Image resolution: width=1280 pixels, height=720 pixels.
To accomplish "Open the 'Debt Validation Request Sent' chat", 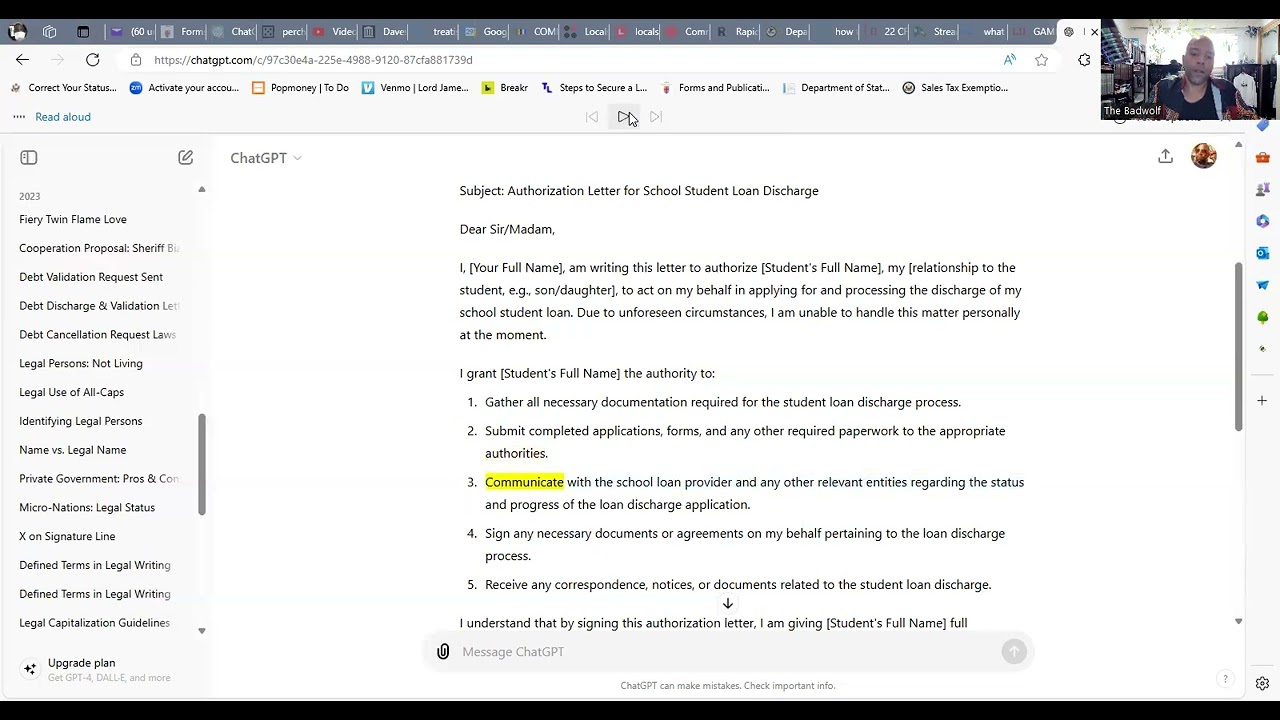I will click(91, 277).
